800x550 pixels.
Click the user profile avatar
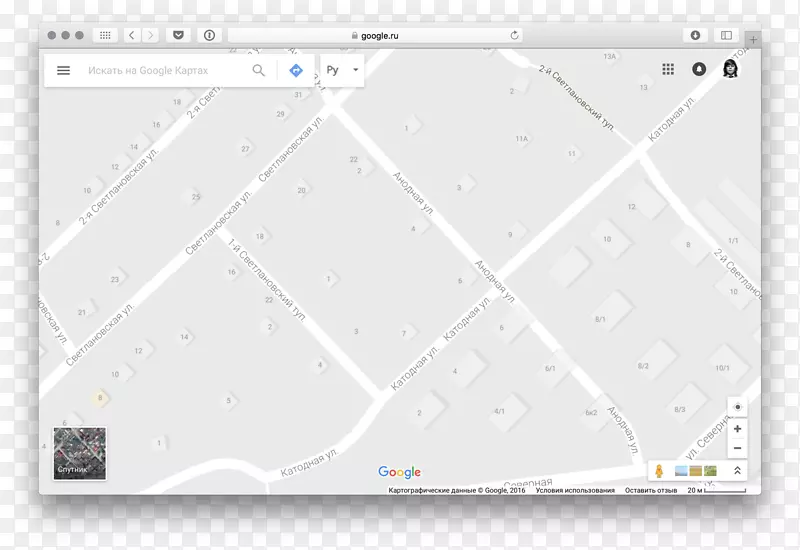(x=730, y=70)
